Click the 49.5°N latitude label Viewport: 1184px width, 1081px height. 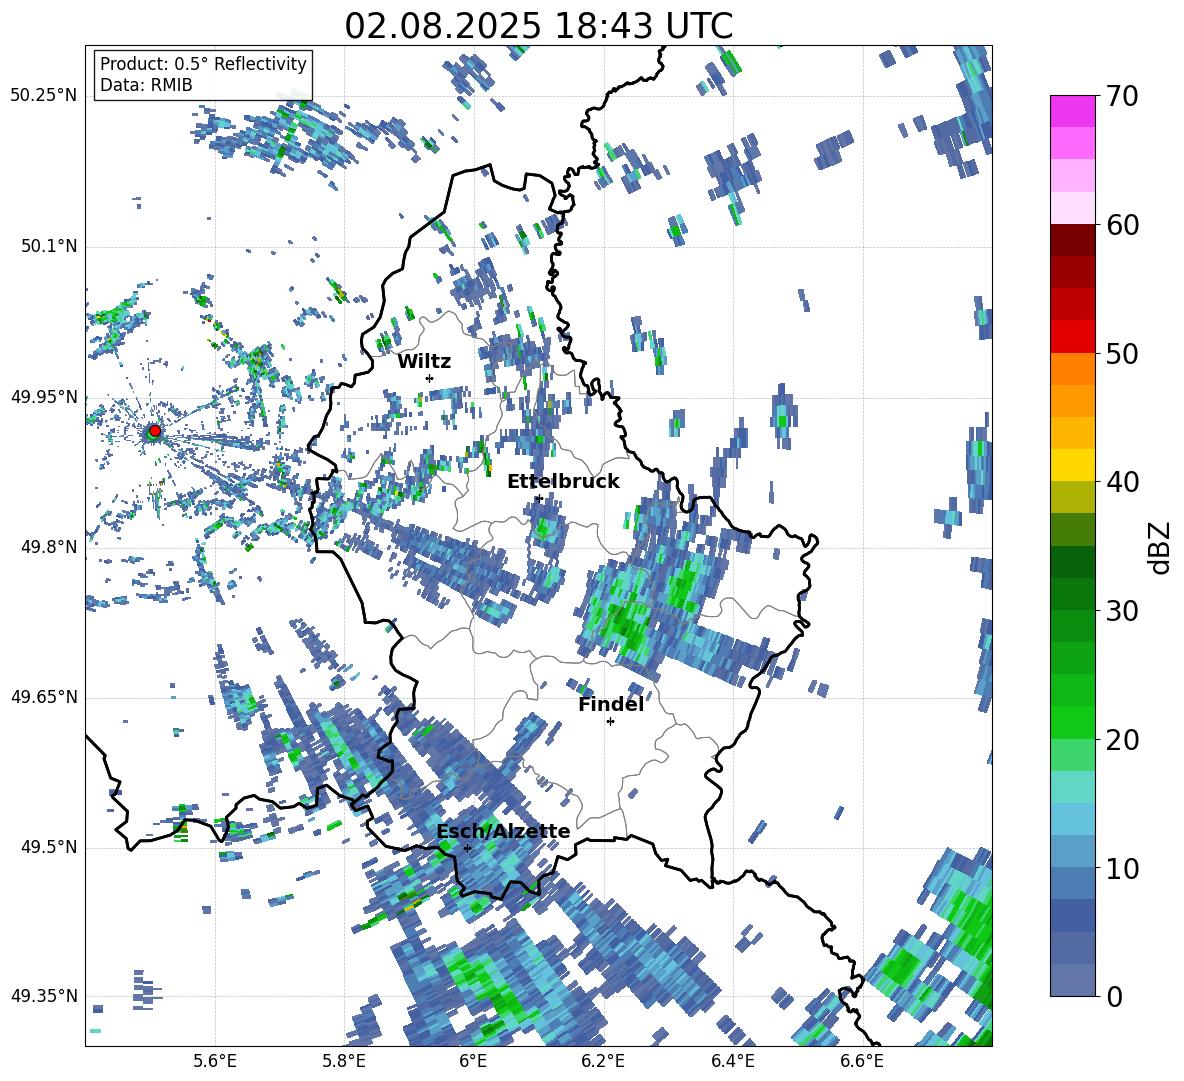point(49,846)
